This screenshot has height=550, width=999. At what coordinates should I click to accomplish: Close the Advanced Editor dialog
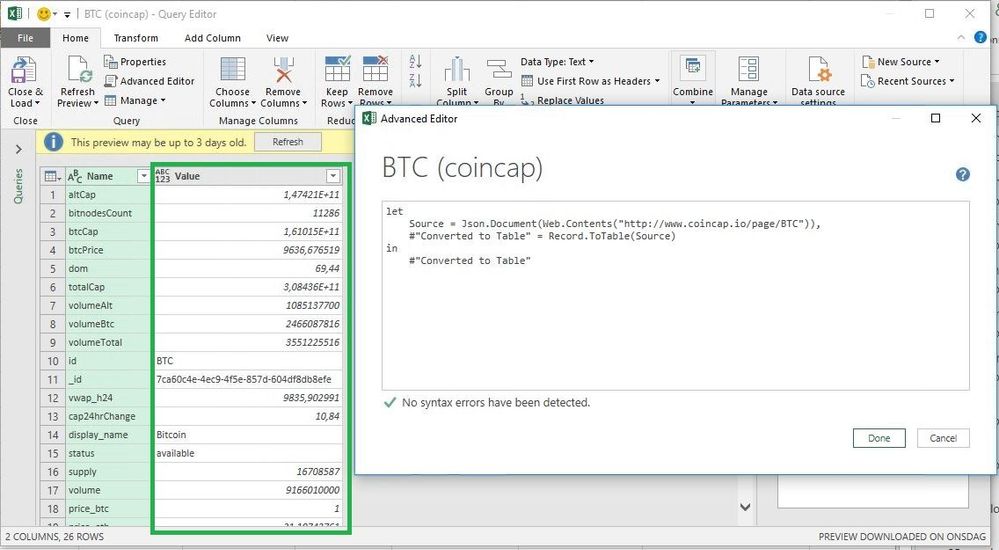(975, 119)
